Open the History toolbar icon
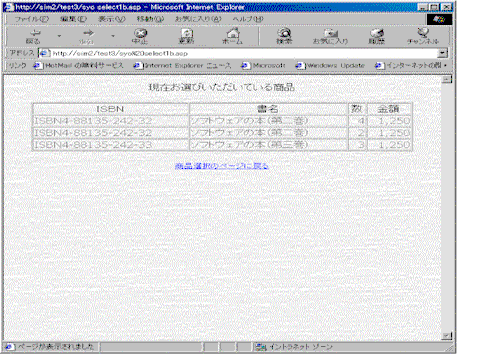 coord(377,33)
